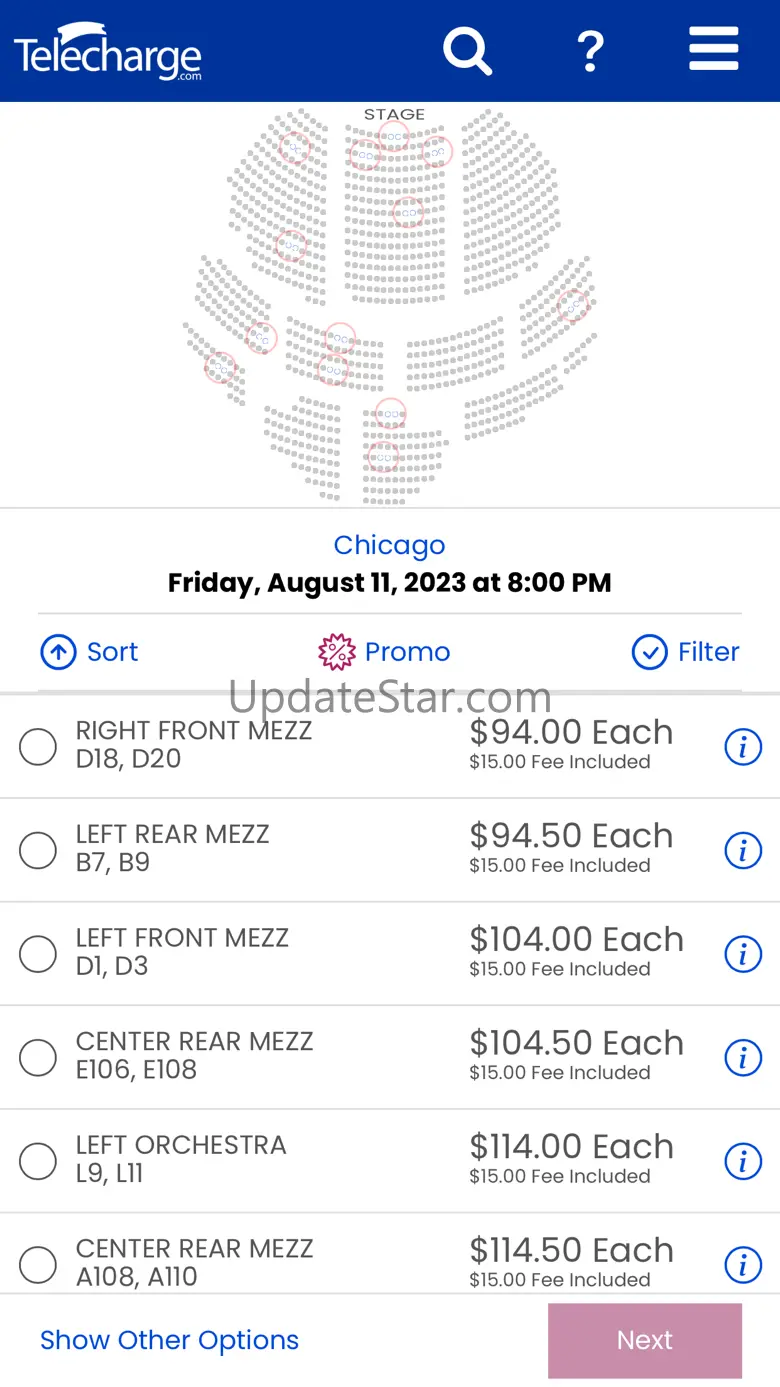This screenshot has width=780, height=1387.
Task: Show info for Right Front Mezz D18, D20
Action: 743,747
